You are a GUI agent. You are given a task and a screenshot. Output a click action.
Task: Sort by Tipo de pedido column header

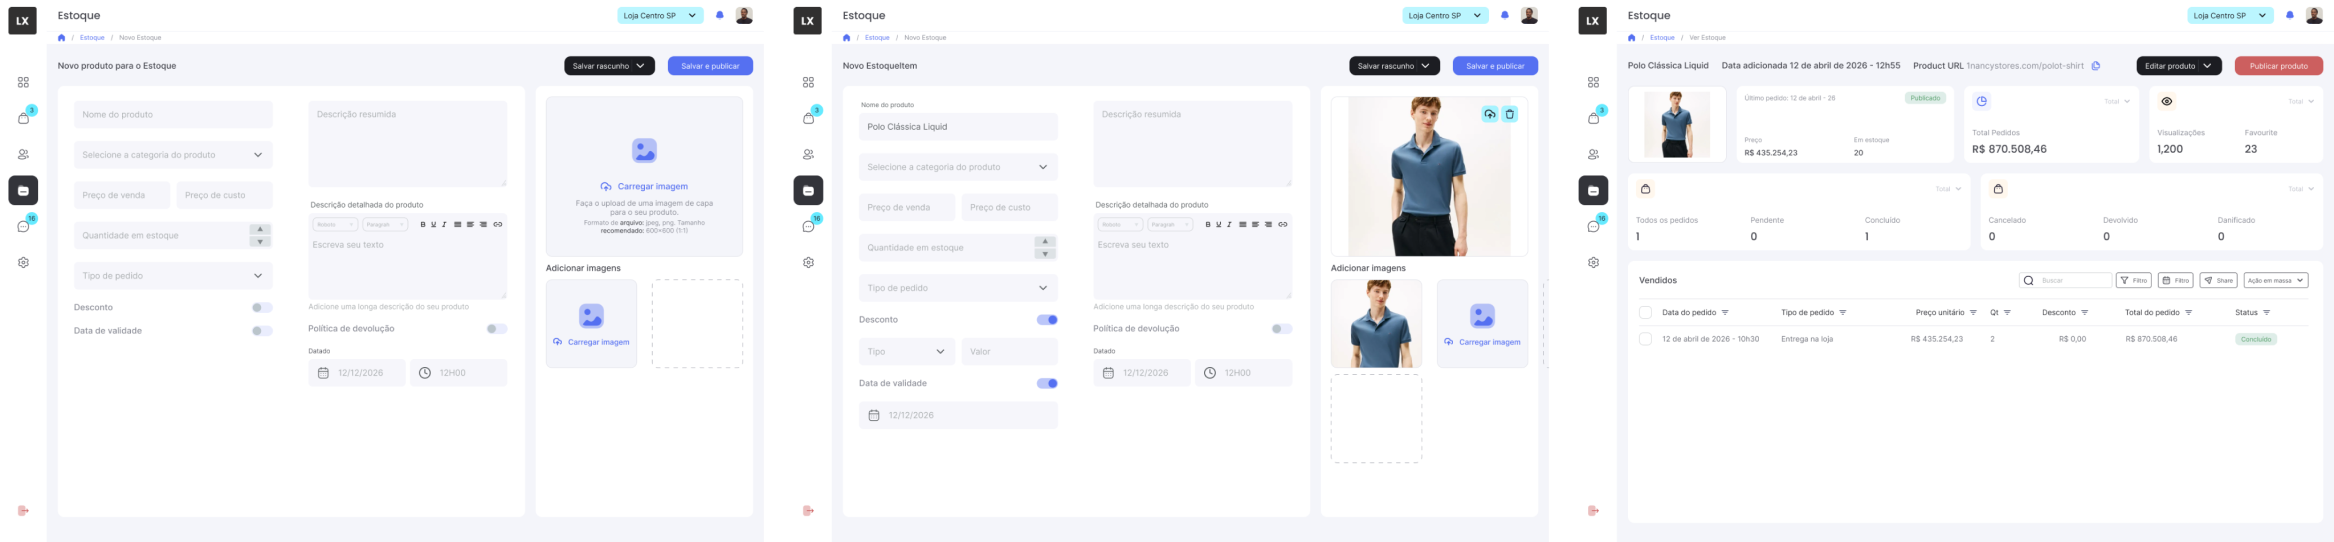click(1813, 313)
